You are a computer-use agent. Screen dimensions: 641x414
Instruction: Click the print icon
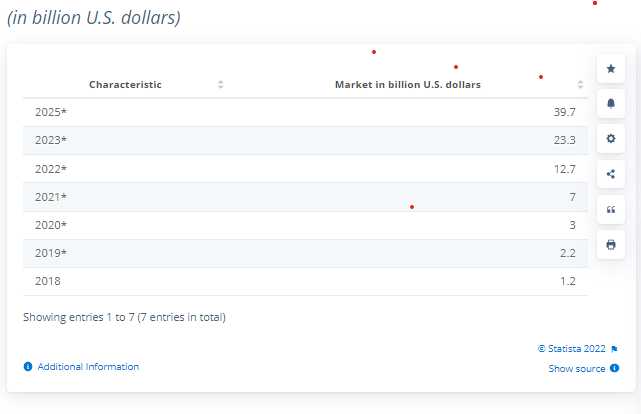611,245
